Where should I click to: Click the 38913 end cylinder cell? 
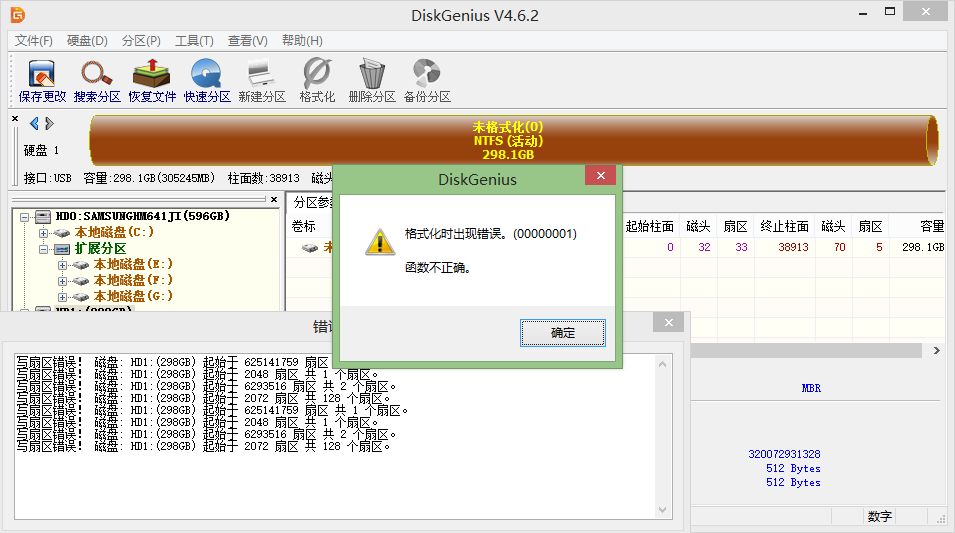tap(793, 247)
